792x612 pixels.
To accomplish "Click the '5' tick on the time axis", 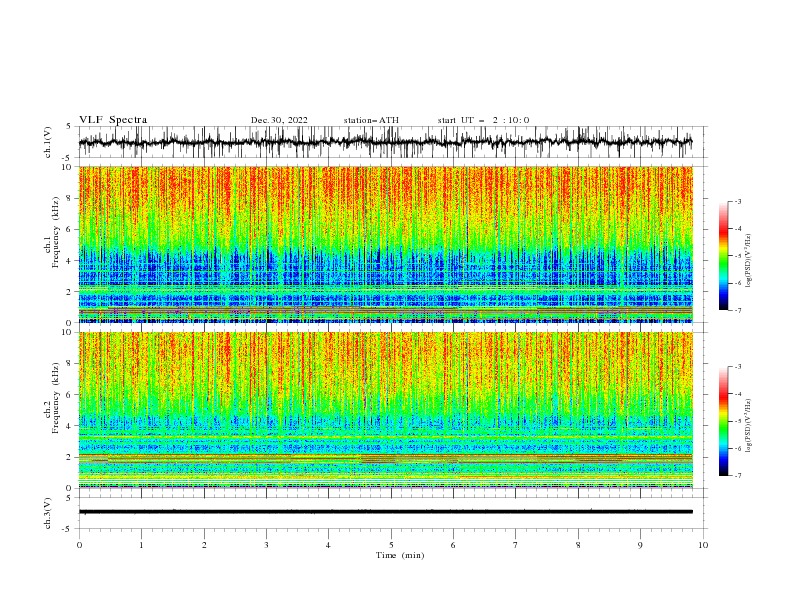I will tap(391, 545).
